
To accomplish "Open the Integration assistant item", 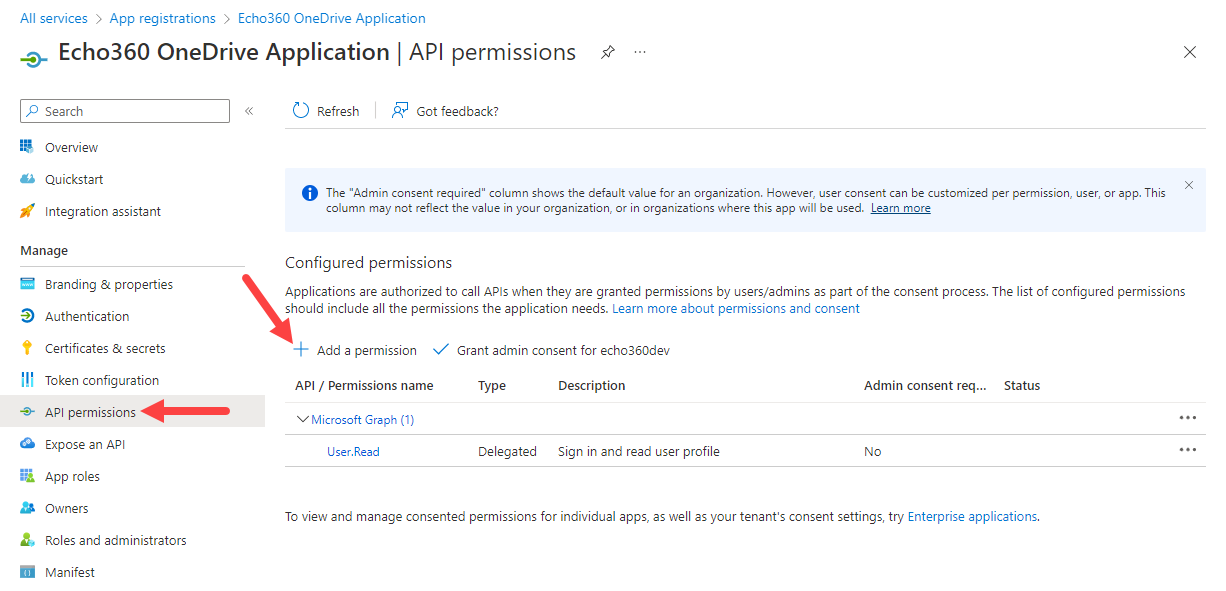I will [x=103, y=211].
